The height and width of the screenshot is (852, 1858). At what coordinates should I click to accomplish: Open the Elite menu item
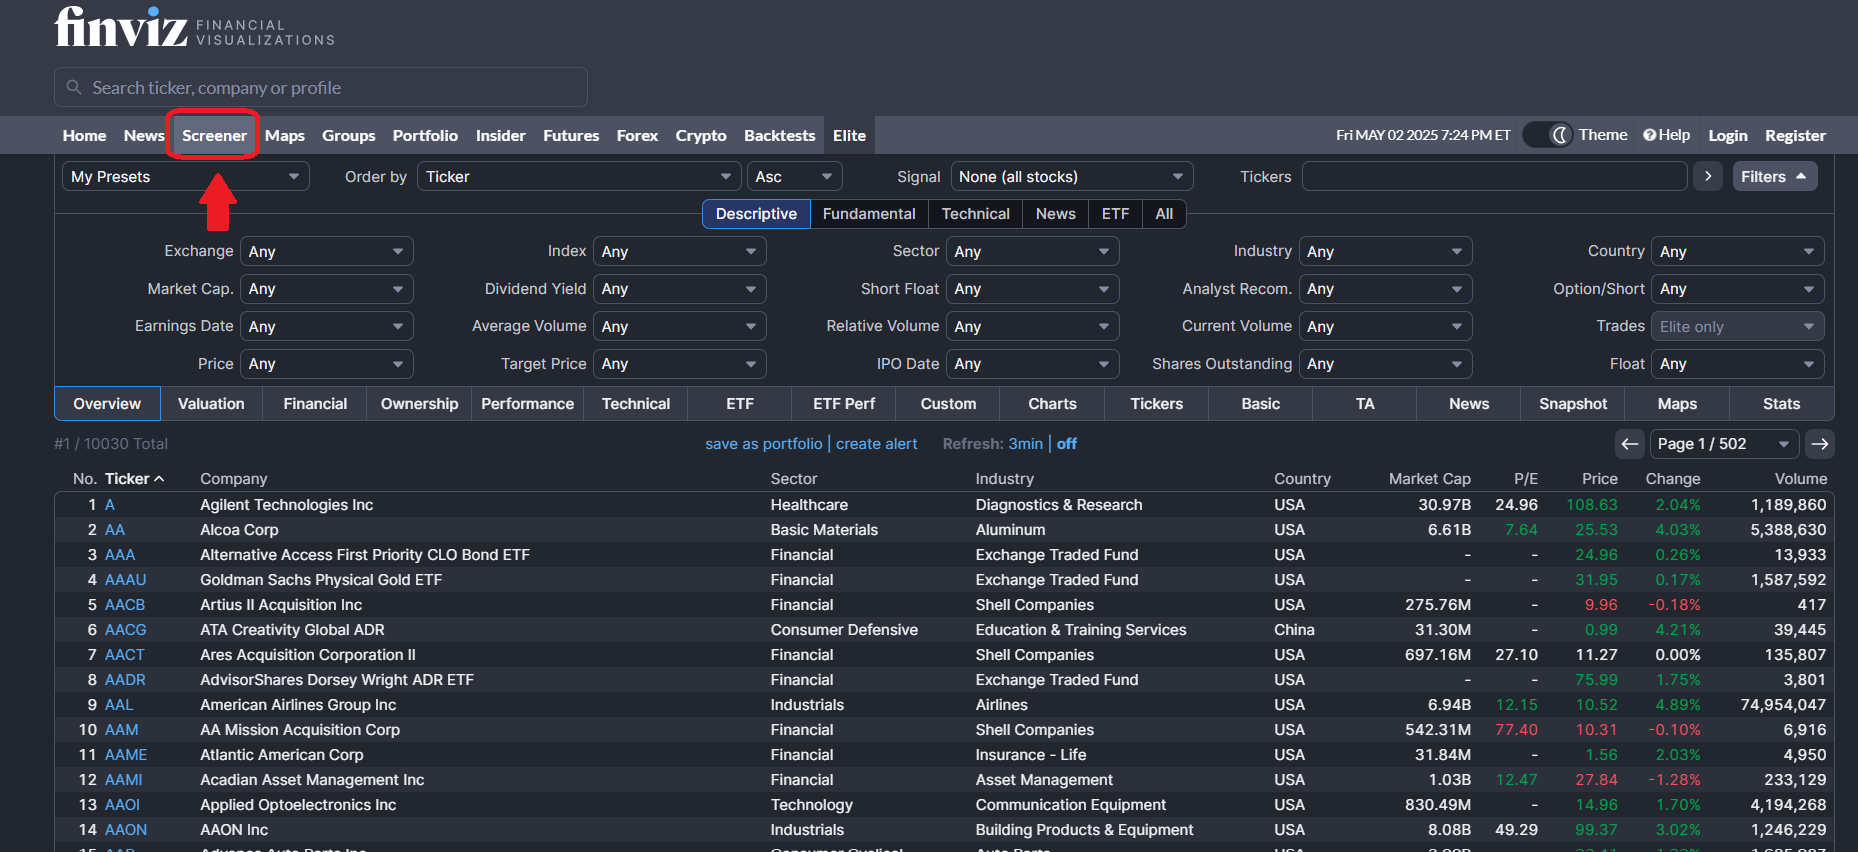coord(849,135)
